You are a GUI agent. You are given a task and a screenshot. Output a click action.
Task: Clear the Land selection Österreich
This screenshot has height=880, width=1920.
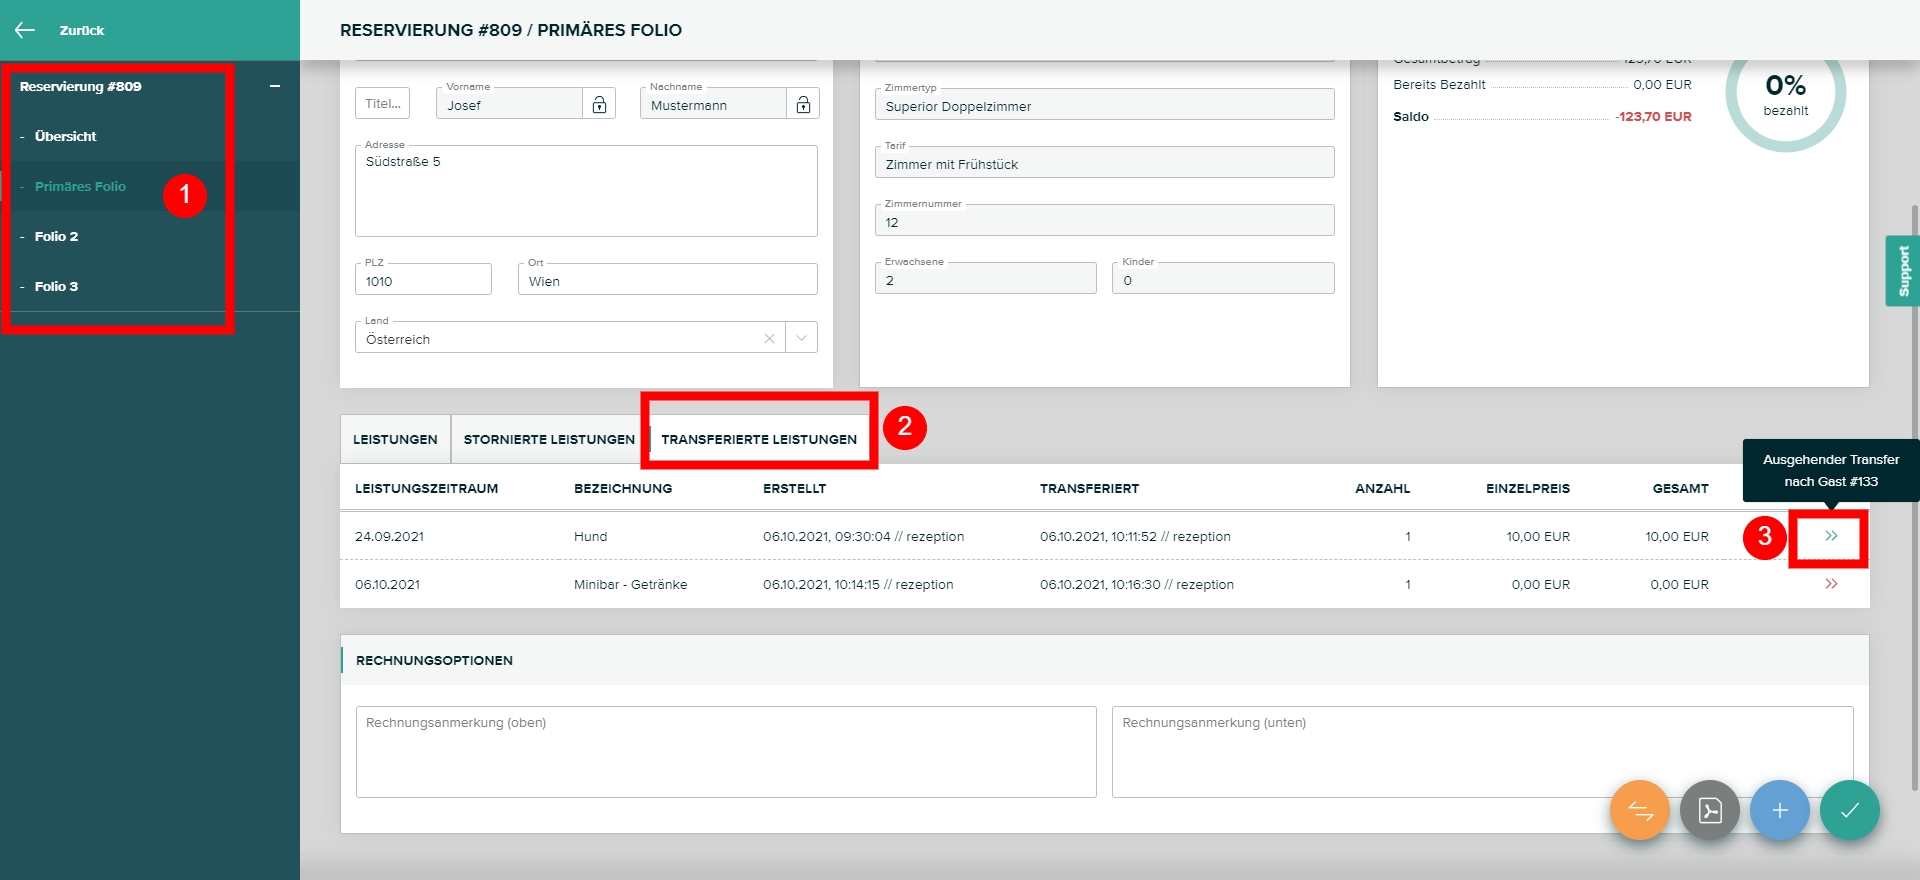tap(769, 339)
